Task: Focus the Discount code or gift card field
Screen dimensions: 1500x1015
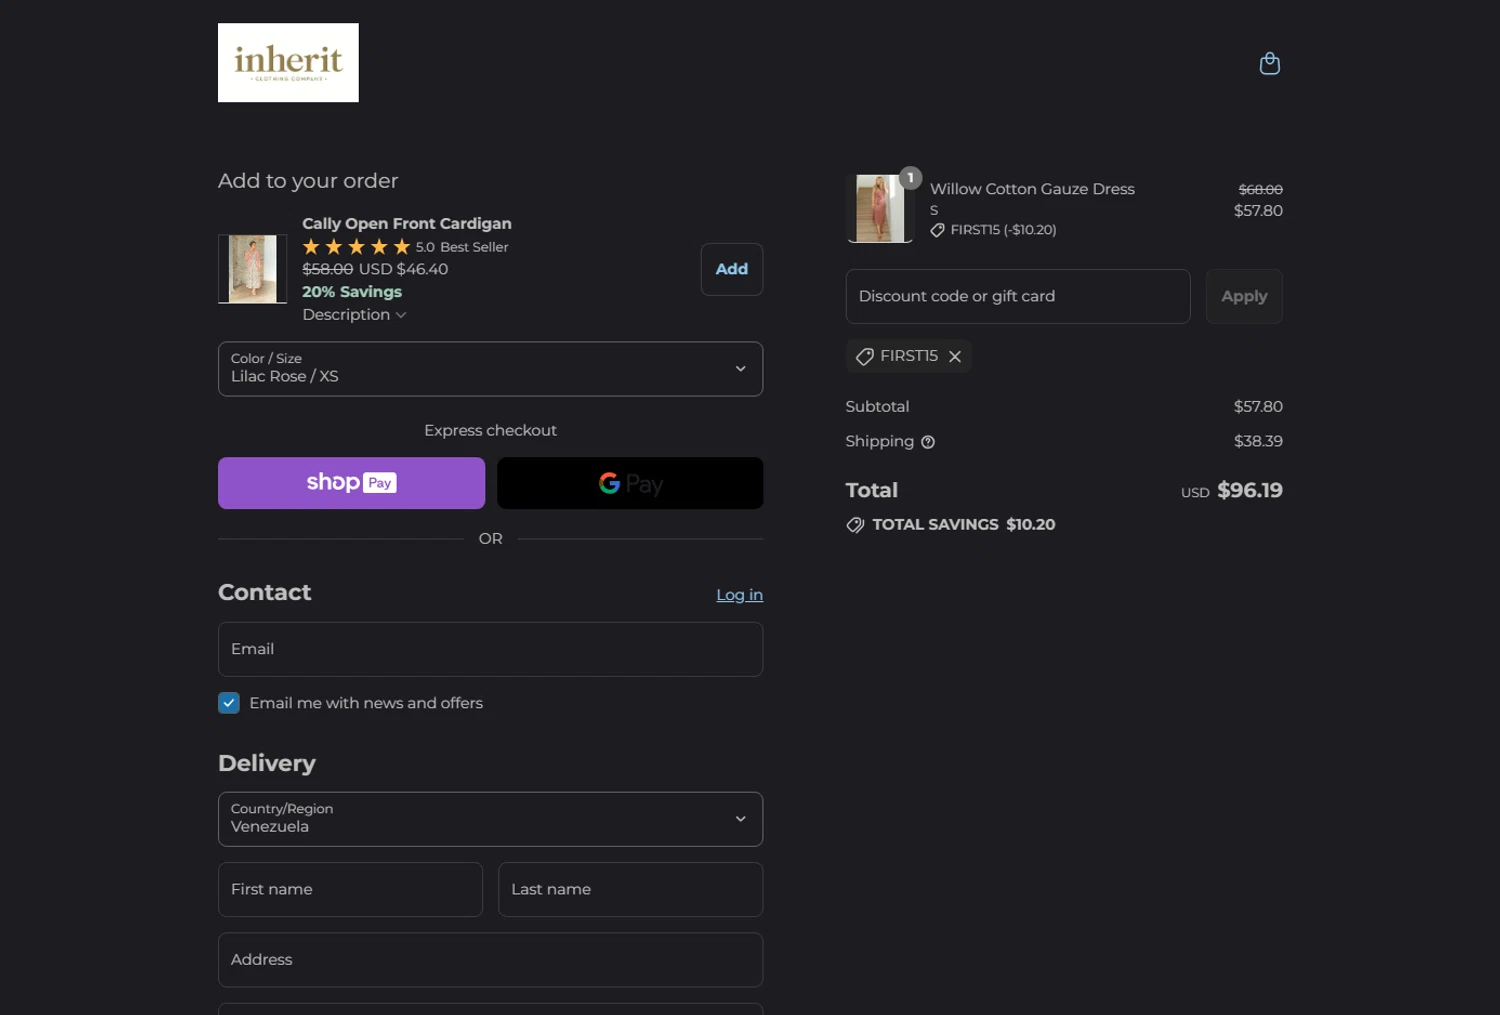Action: (1018, 296)
